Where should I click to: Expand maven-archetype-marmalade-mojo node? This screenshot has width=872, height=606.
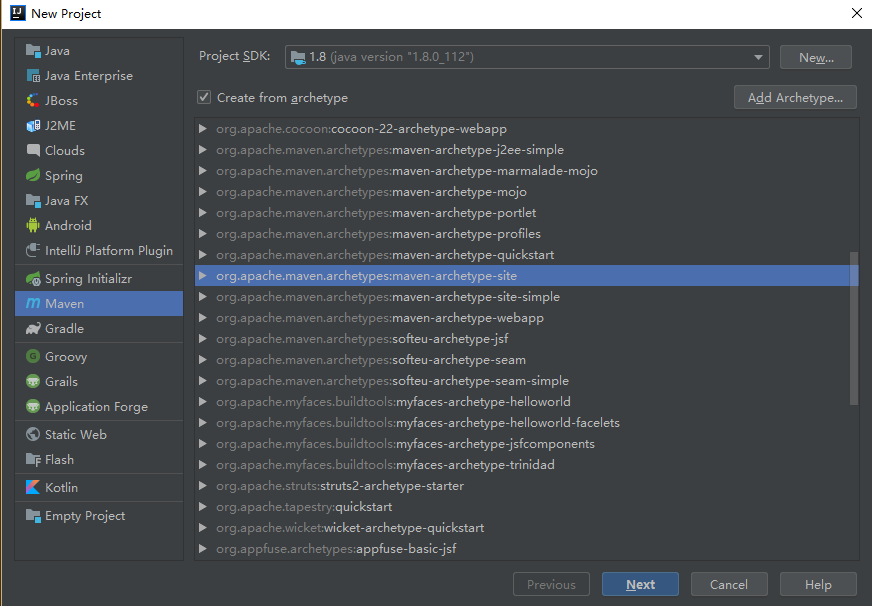pos(203,171)
